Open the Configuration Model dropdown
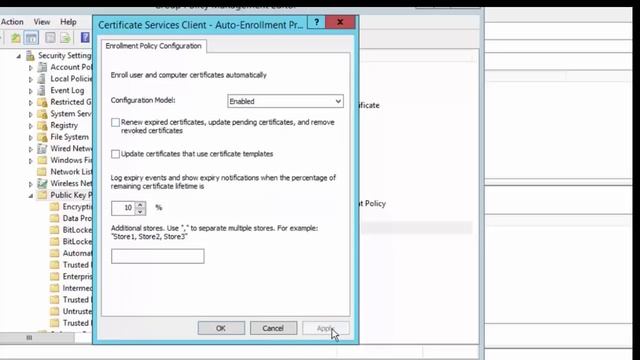This screenshot has height=360, width=640. tap(285, 101)
